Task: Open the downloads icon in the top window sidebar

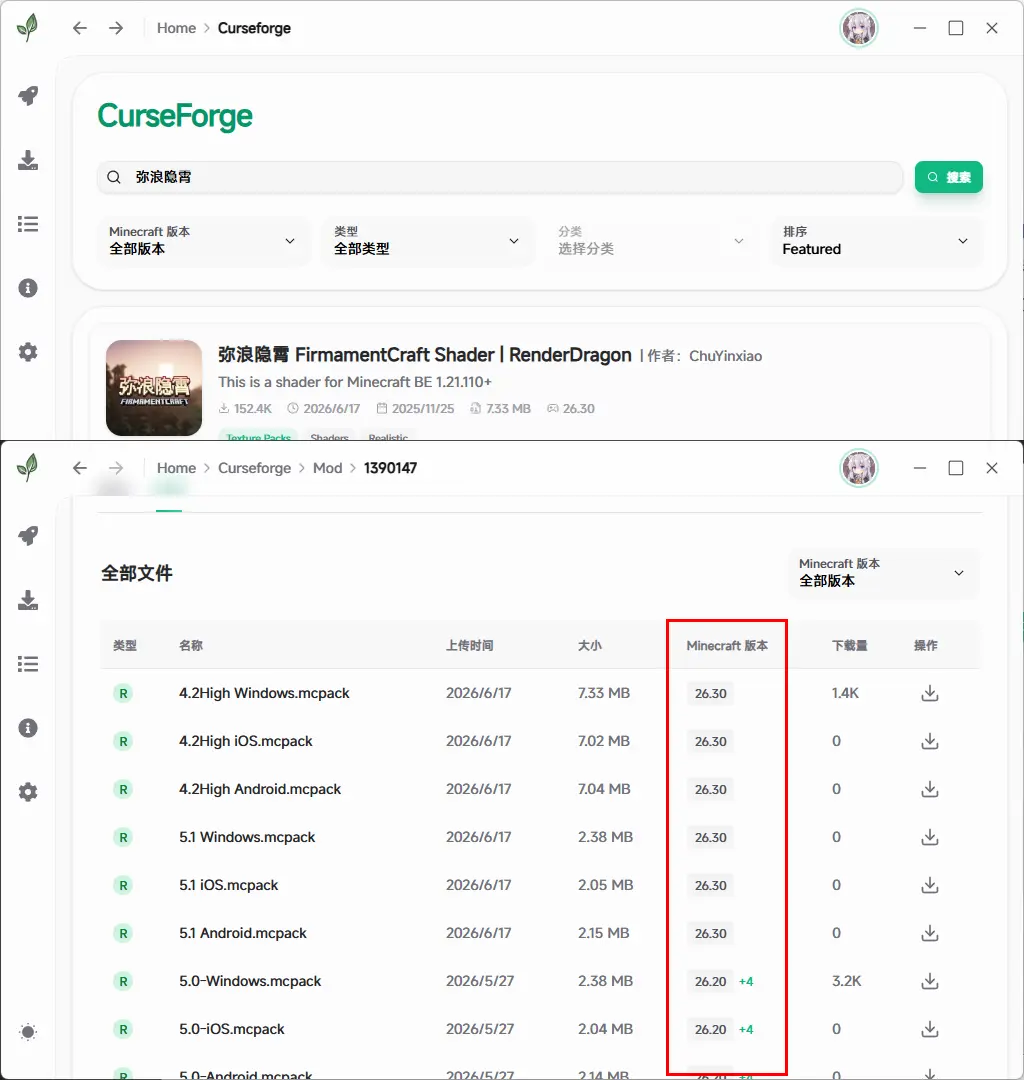Action: (28, 160)
